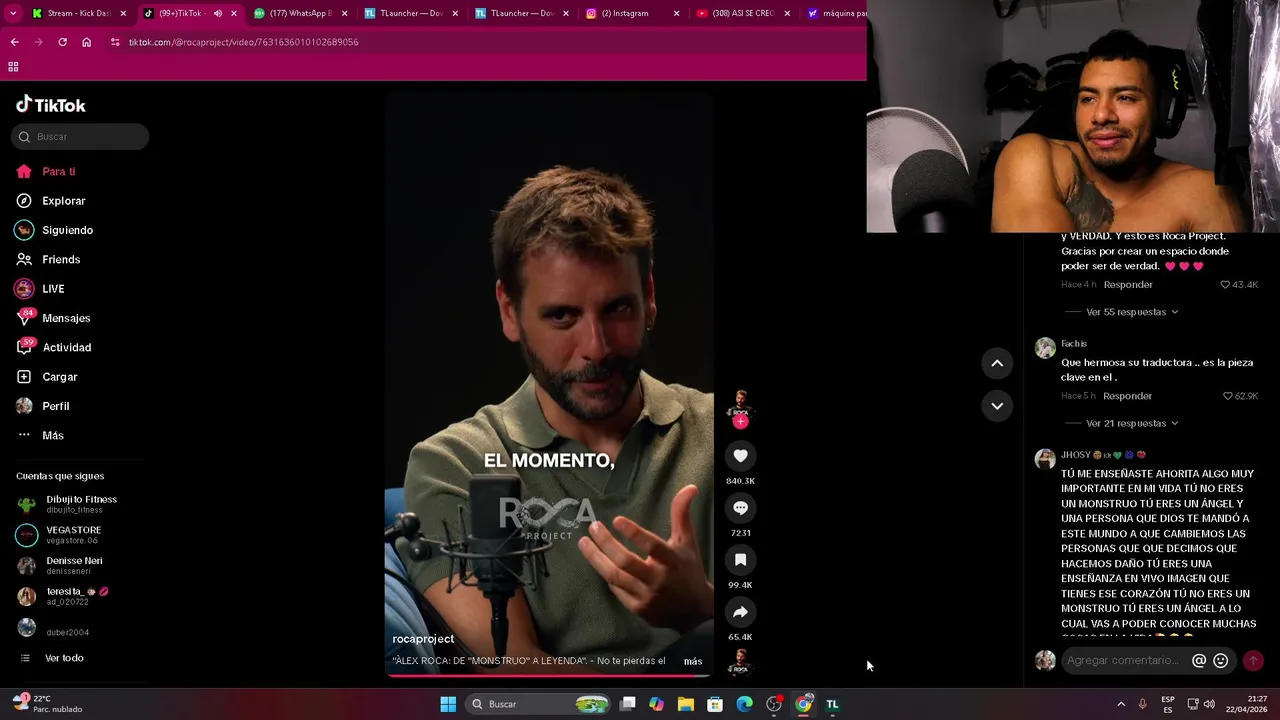Switch to the YouTube ASI SE CREO tab
The width and height of the screenshot is (1280, 720).
[x=743, y=13]
